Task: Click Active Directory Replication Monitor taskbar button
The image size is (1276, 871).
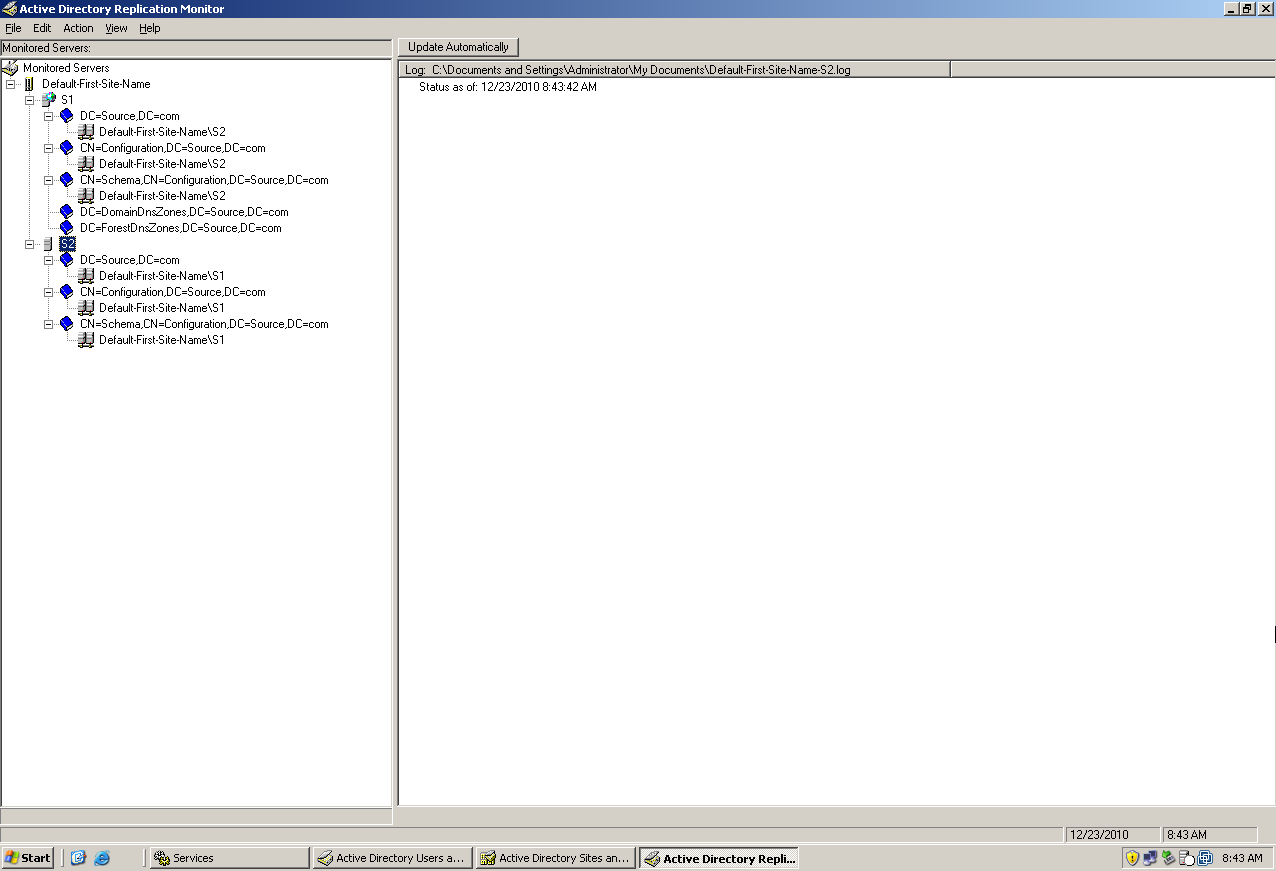Action: (x=719, y=858)
